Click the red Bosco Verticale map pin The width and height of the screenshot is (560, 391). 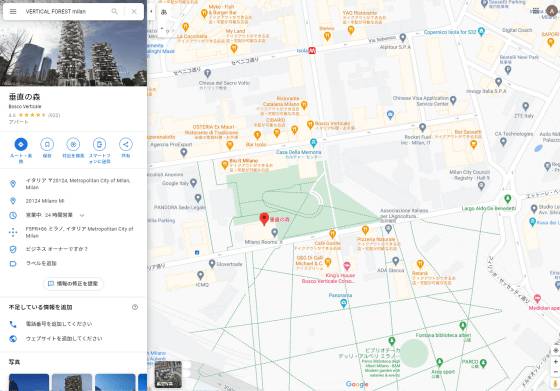coord(264,219)
